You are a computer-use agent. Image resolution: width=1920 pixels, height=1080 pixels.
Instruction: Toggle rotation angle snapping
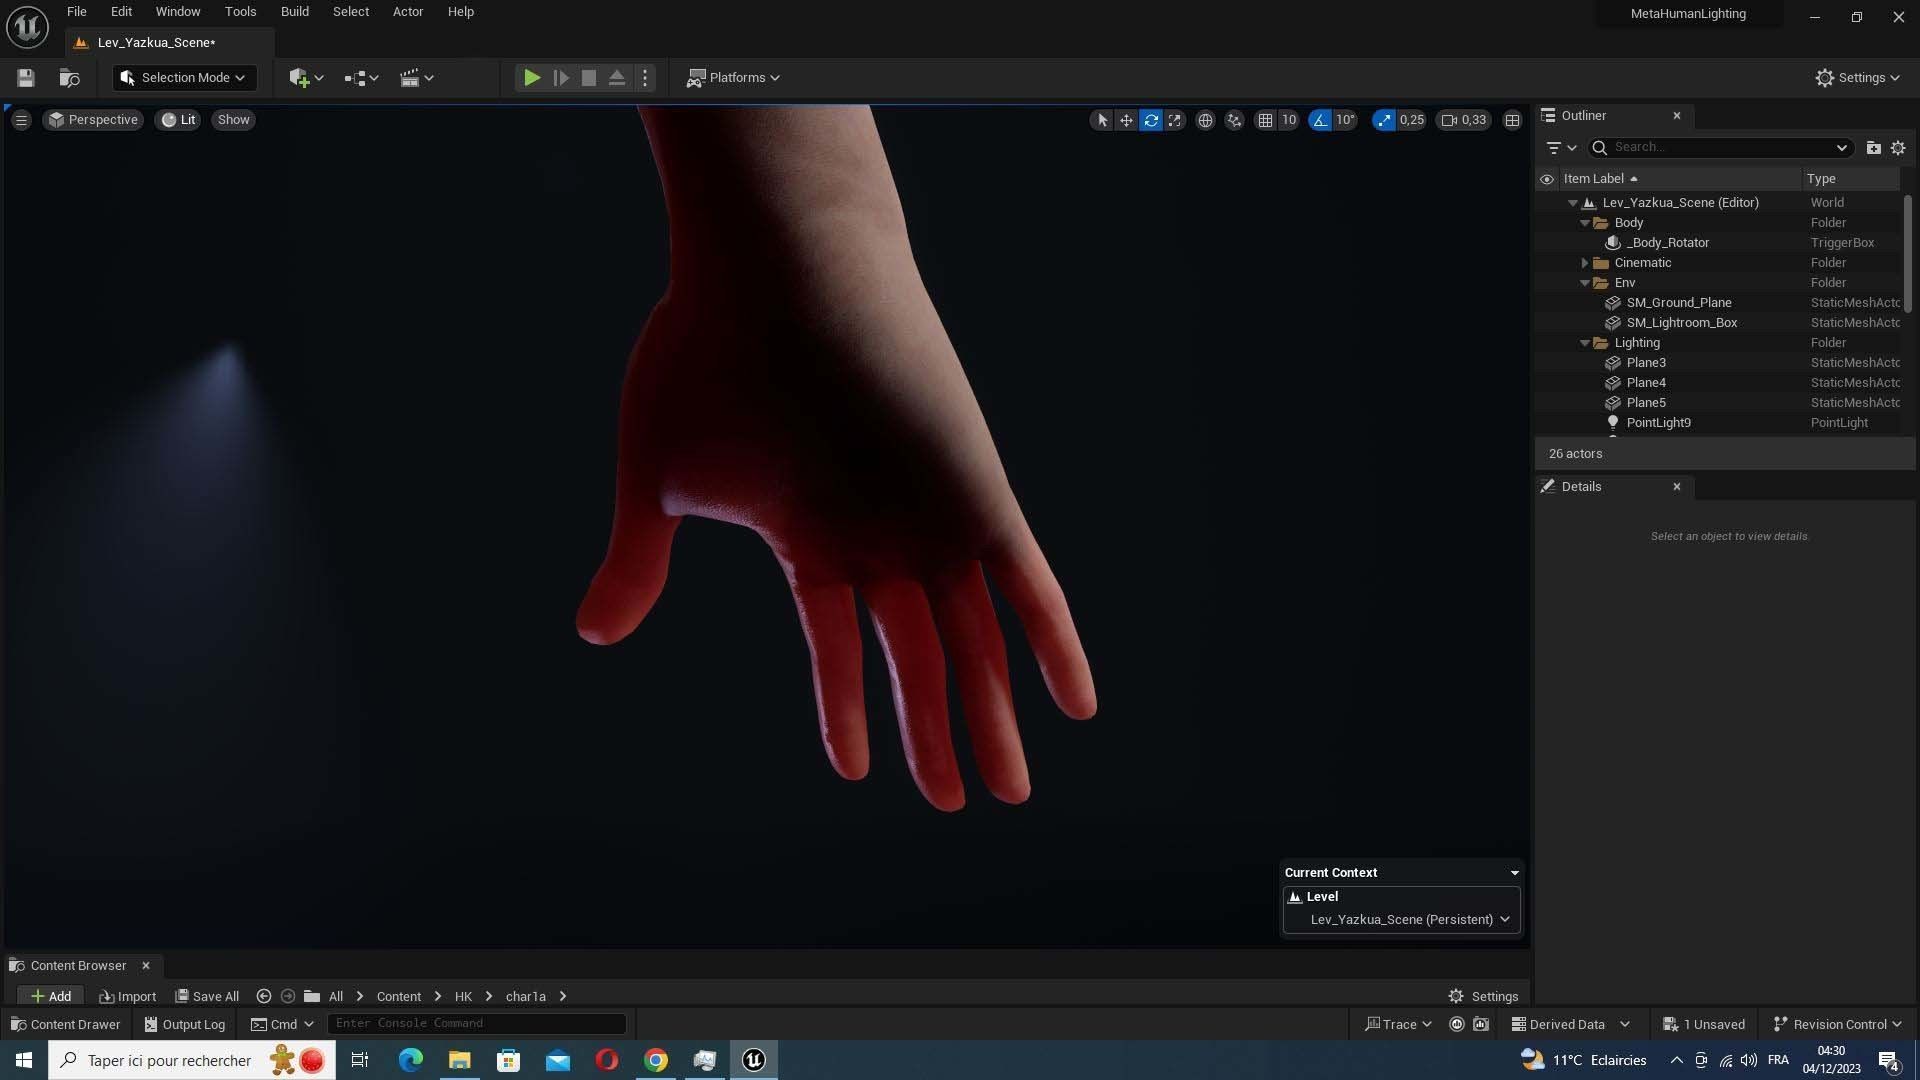click(1320, 120)
